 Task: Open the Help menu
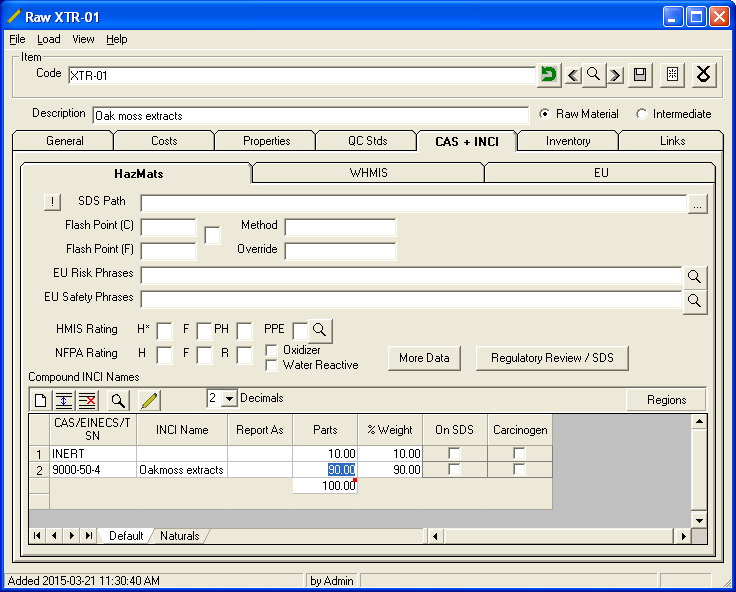[116, 39]
